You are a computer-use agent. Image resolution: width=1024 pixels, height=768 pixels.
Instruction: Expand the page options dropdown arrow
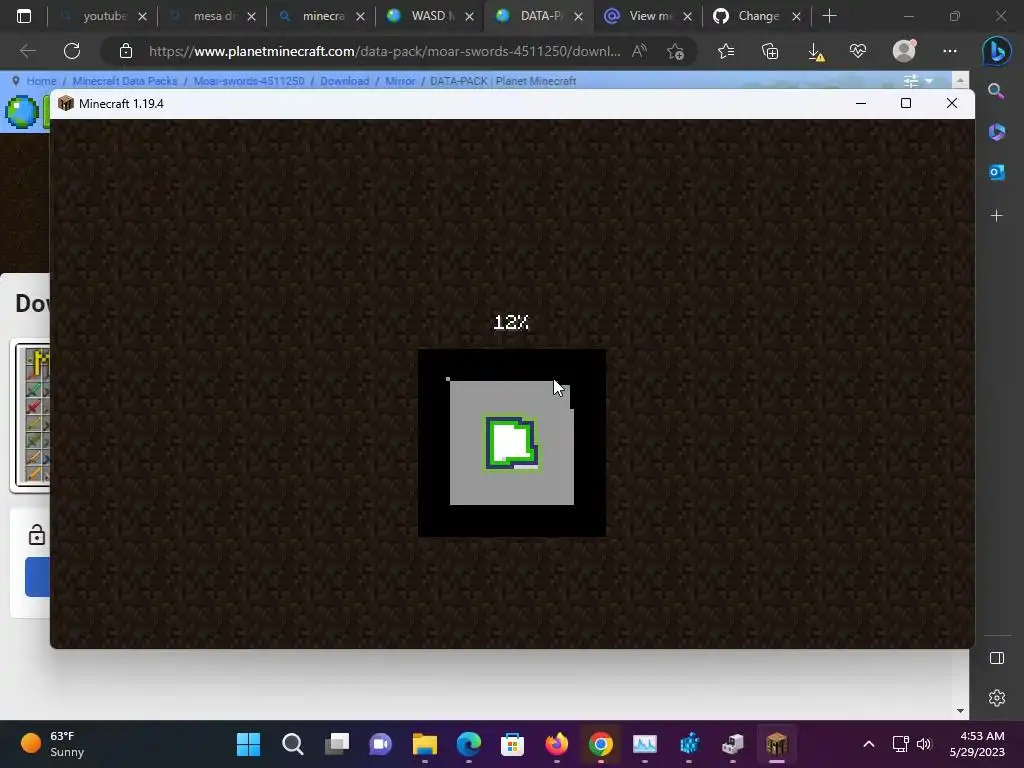pos(929,81)
